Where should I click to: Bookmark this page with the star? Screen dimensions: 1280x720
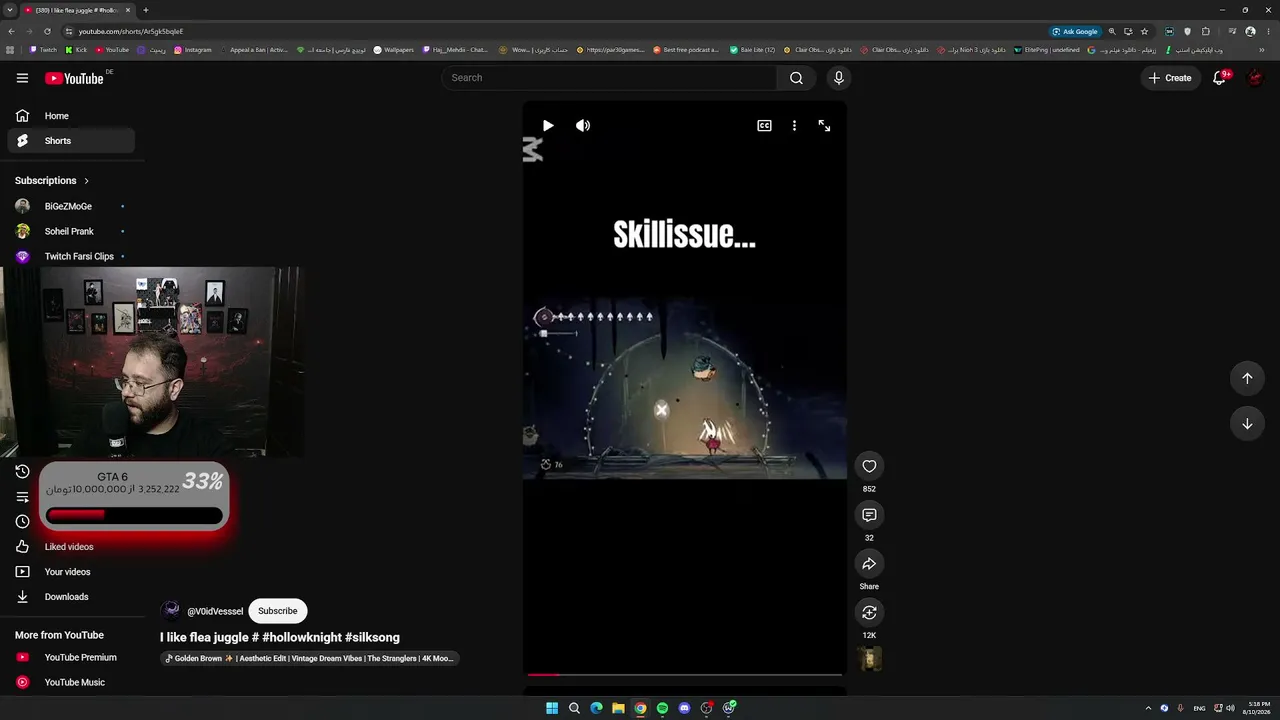click(x=1145, y=31)
